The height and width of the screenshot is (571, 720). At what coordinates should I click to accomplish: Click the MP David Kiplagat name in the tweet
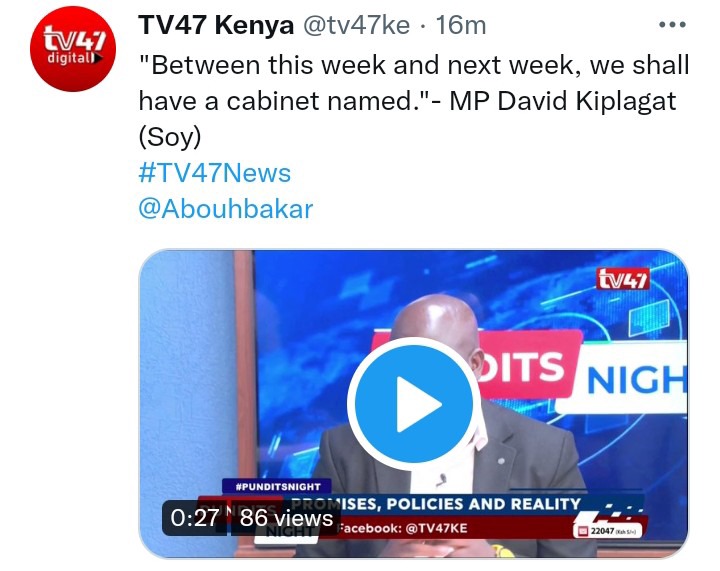click(x=562, y=101)
